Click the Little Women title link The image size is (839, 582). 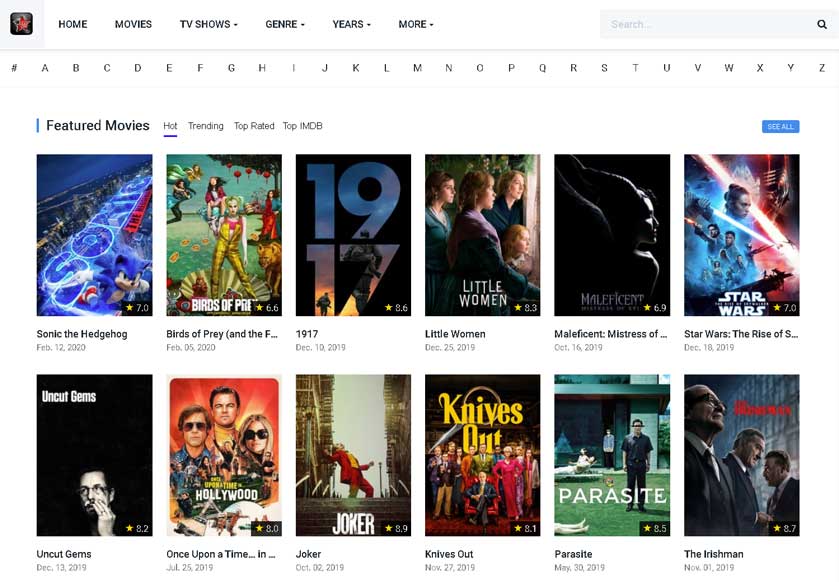(455, 334)
